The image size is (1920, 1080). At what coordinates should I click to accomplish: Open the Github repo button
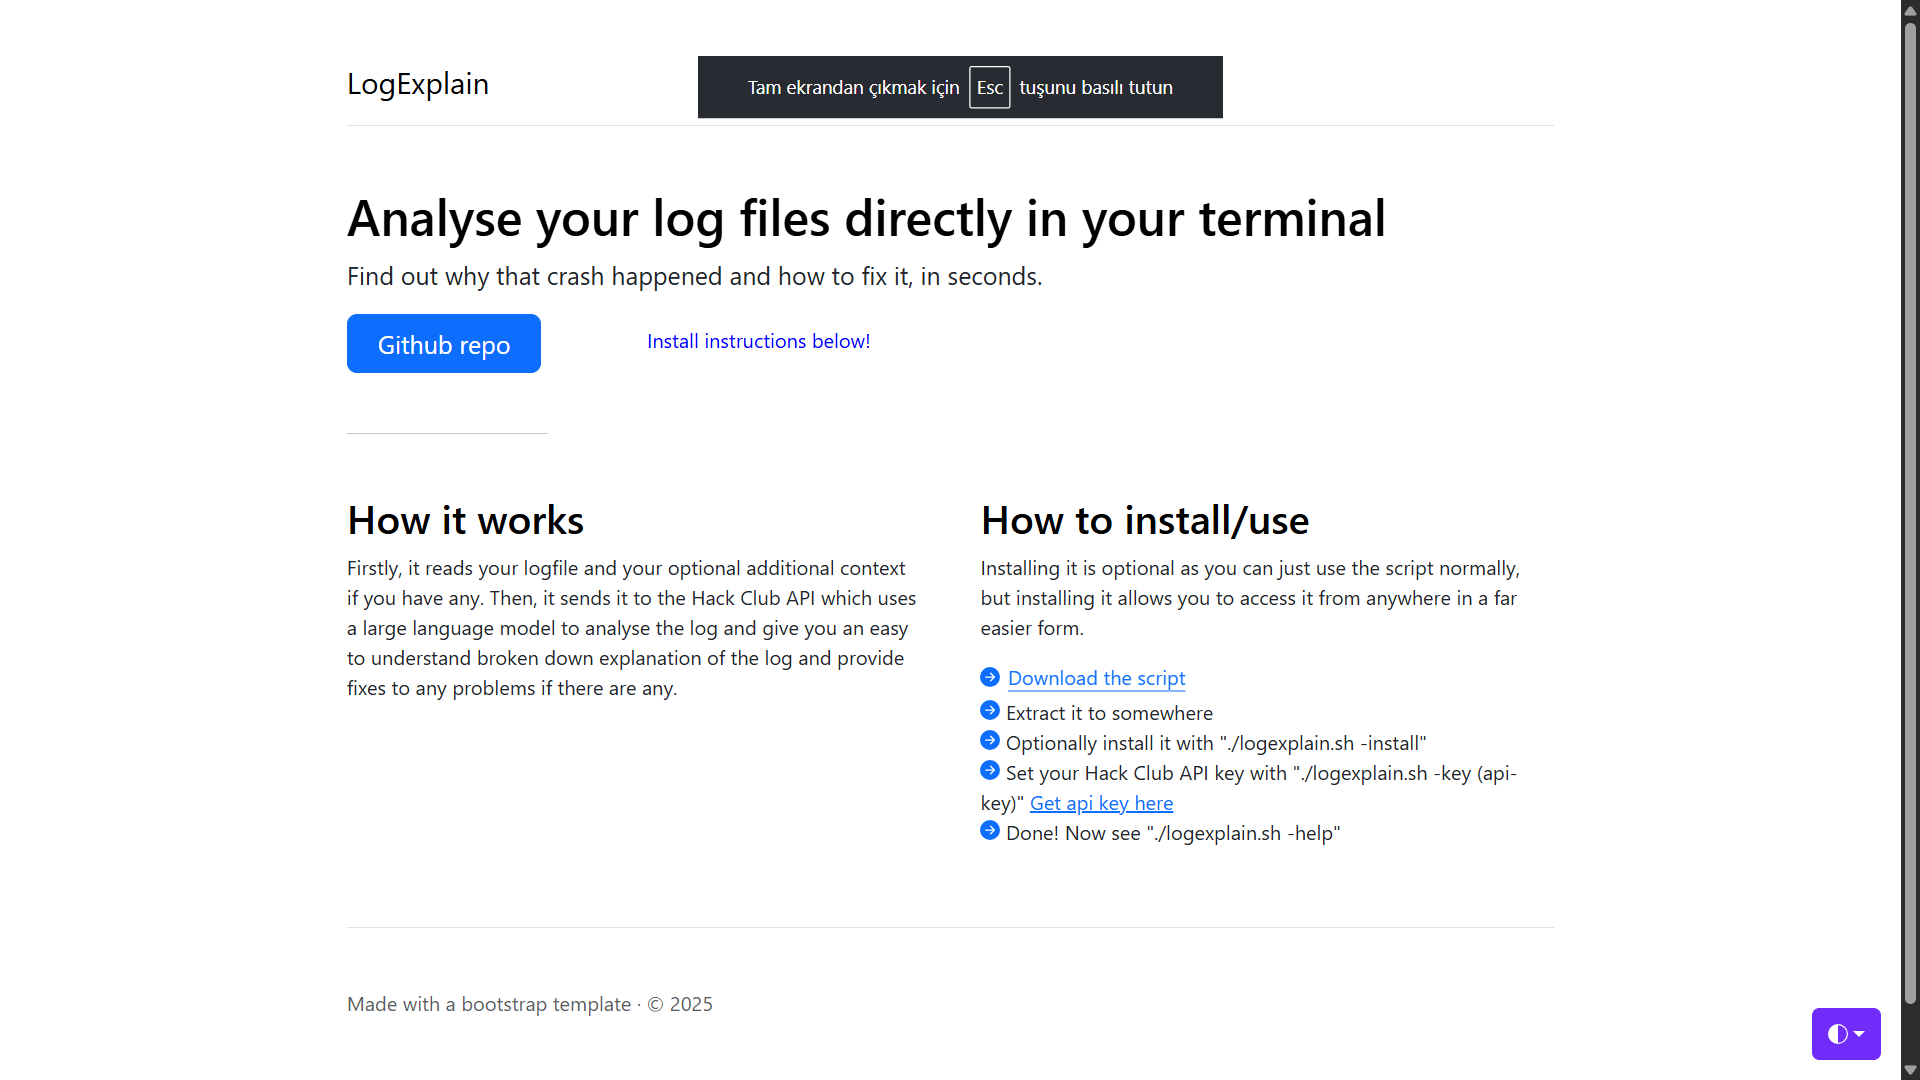click(443, 344)
